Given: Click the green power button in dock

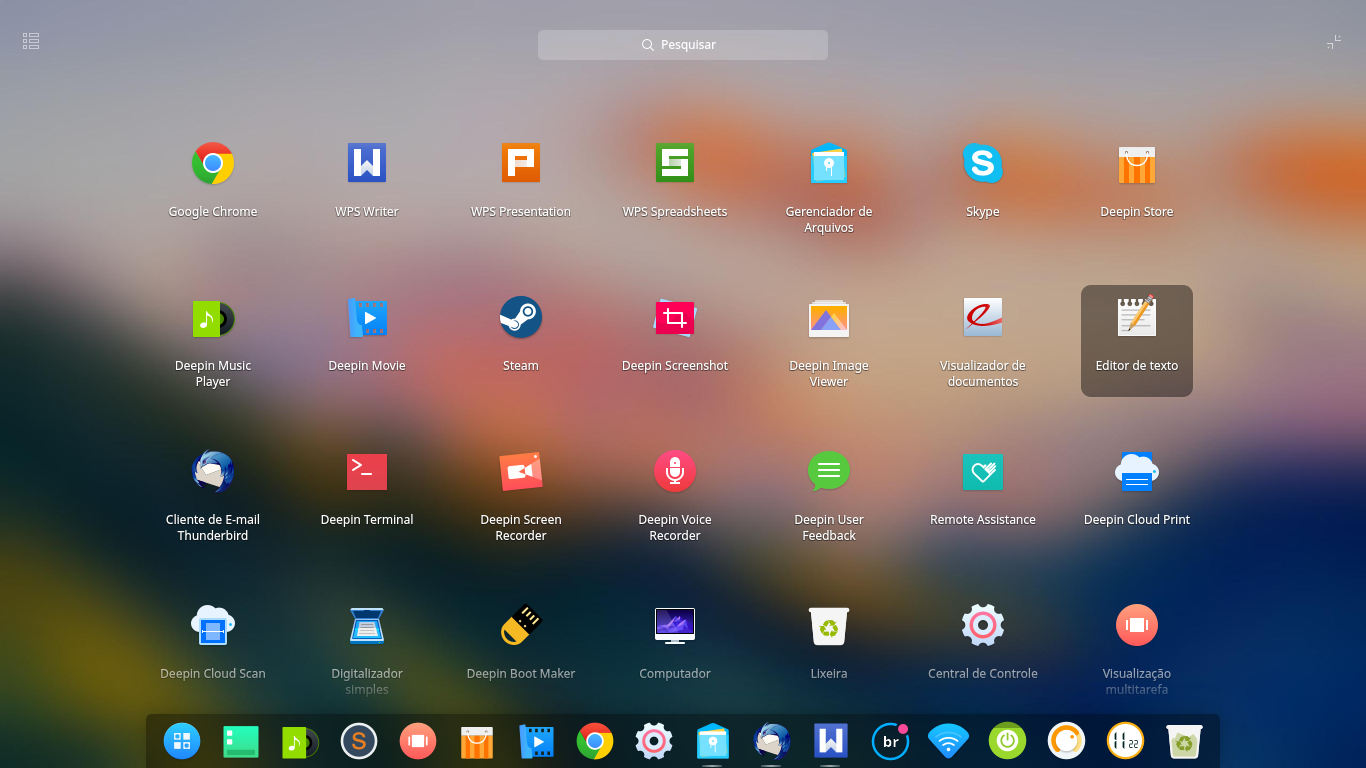Looking at the screenshot, I should (1007, 741).
